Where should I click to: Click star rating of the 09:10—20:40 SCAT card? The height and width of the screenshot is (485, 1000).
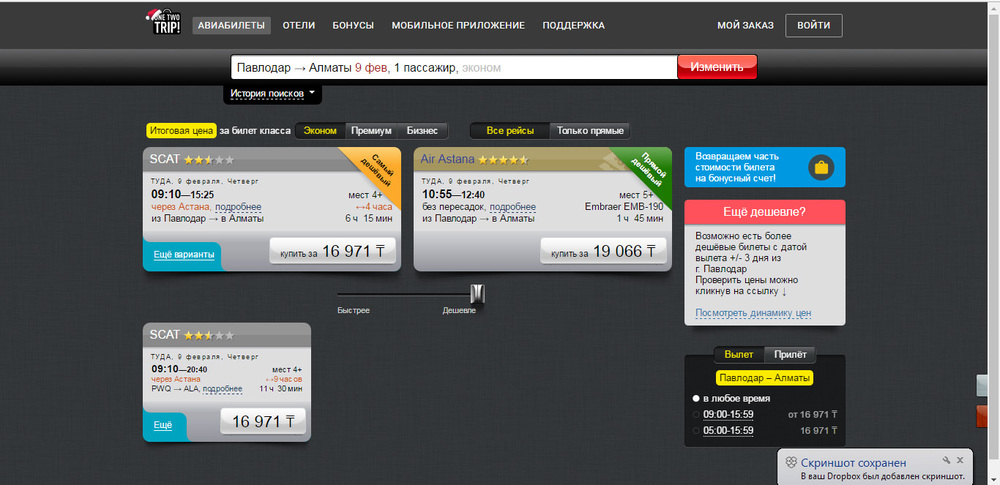coord(209,335)
